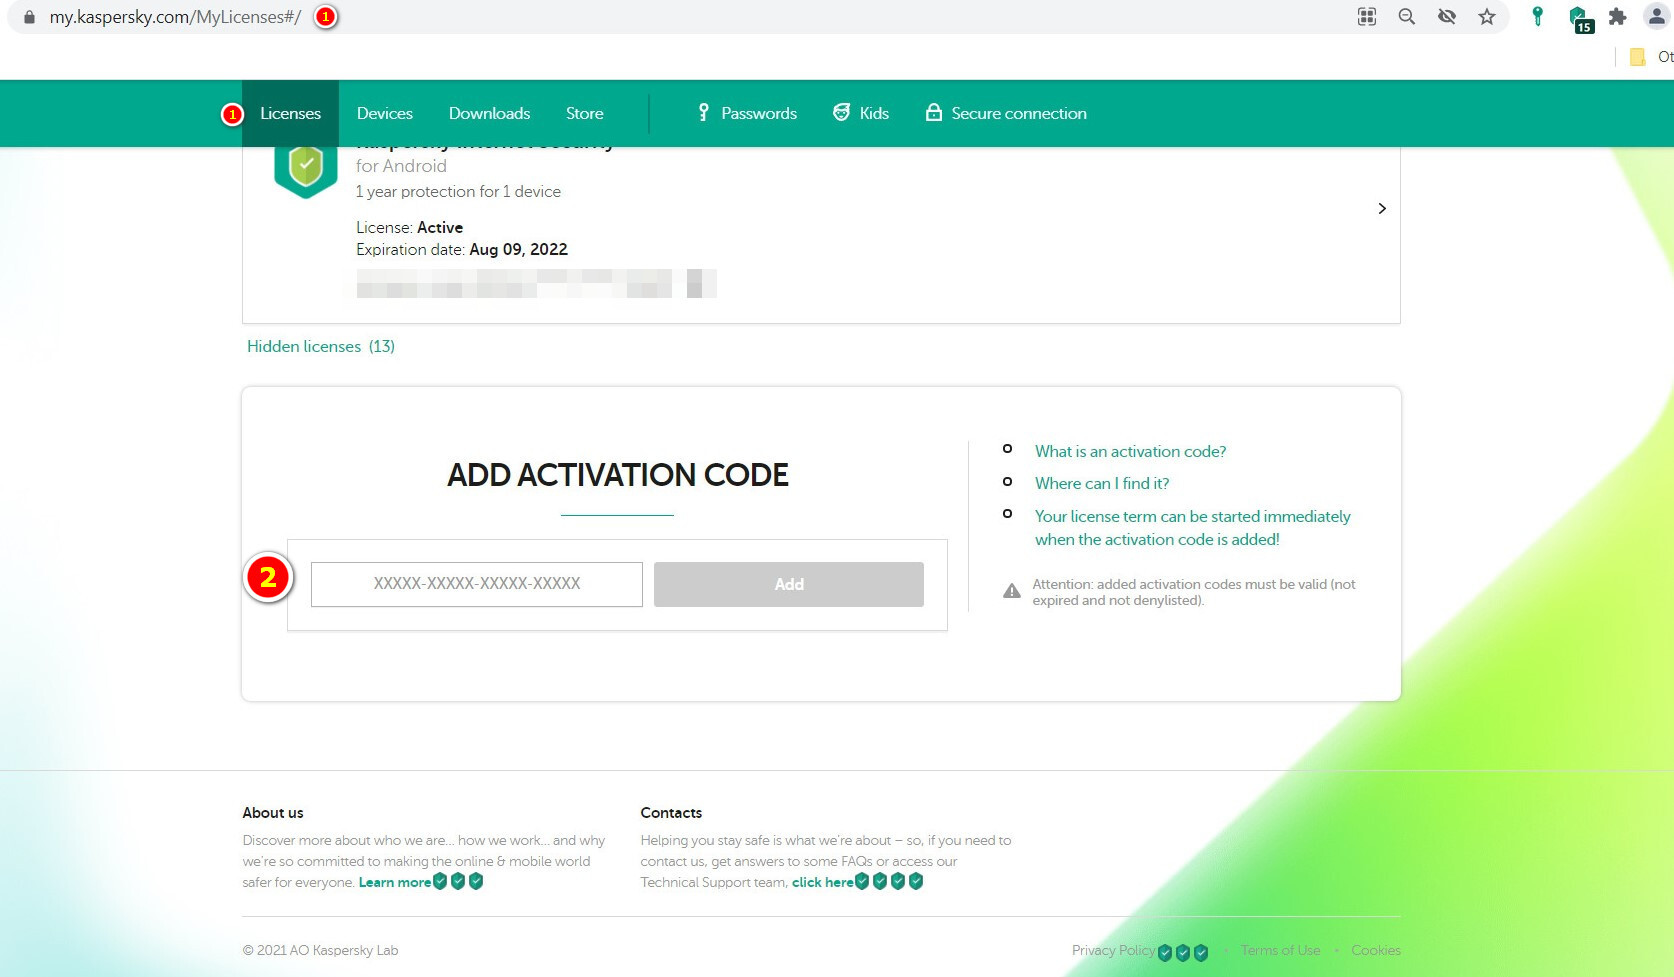
Task: Open the browser profile avatar
Action: click(x=1657, y=16)
